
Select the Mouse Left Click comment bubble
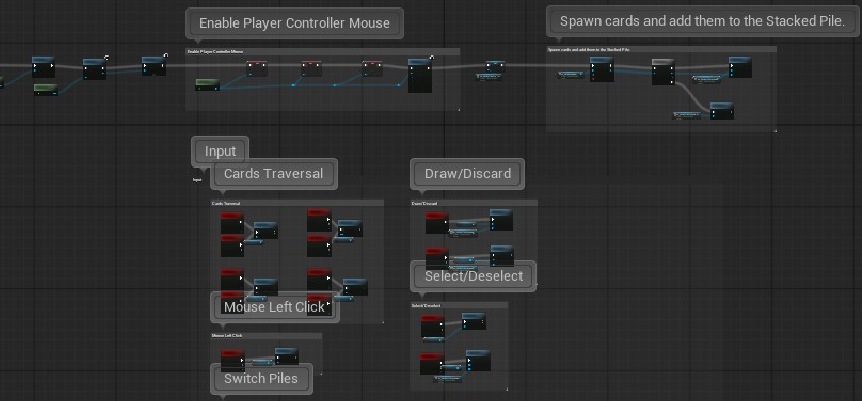[x=274, y=307]
